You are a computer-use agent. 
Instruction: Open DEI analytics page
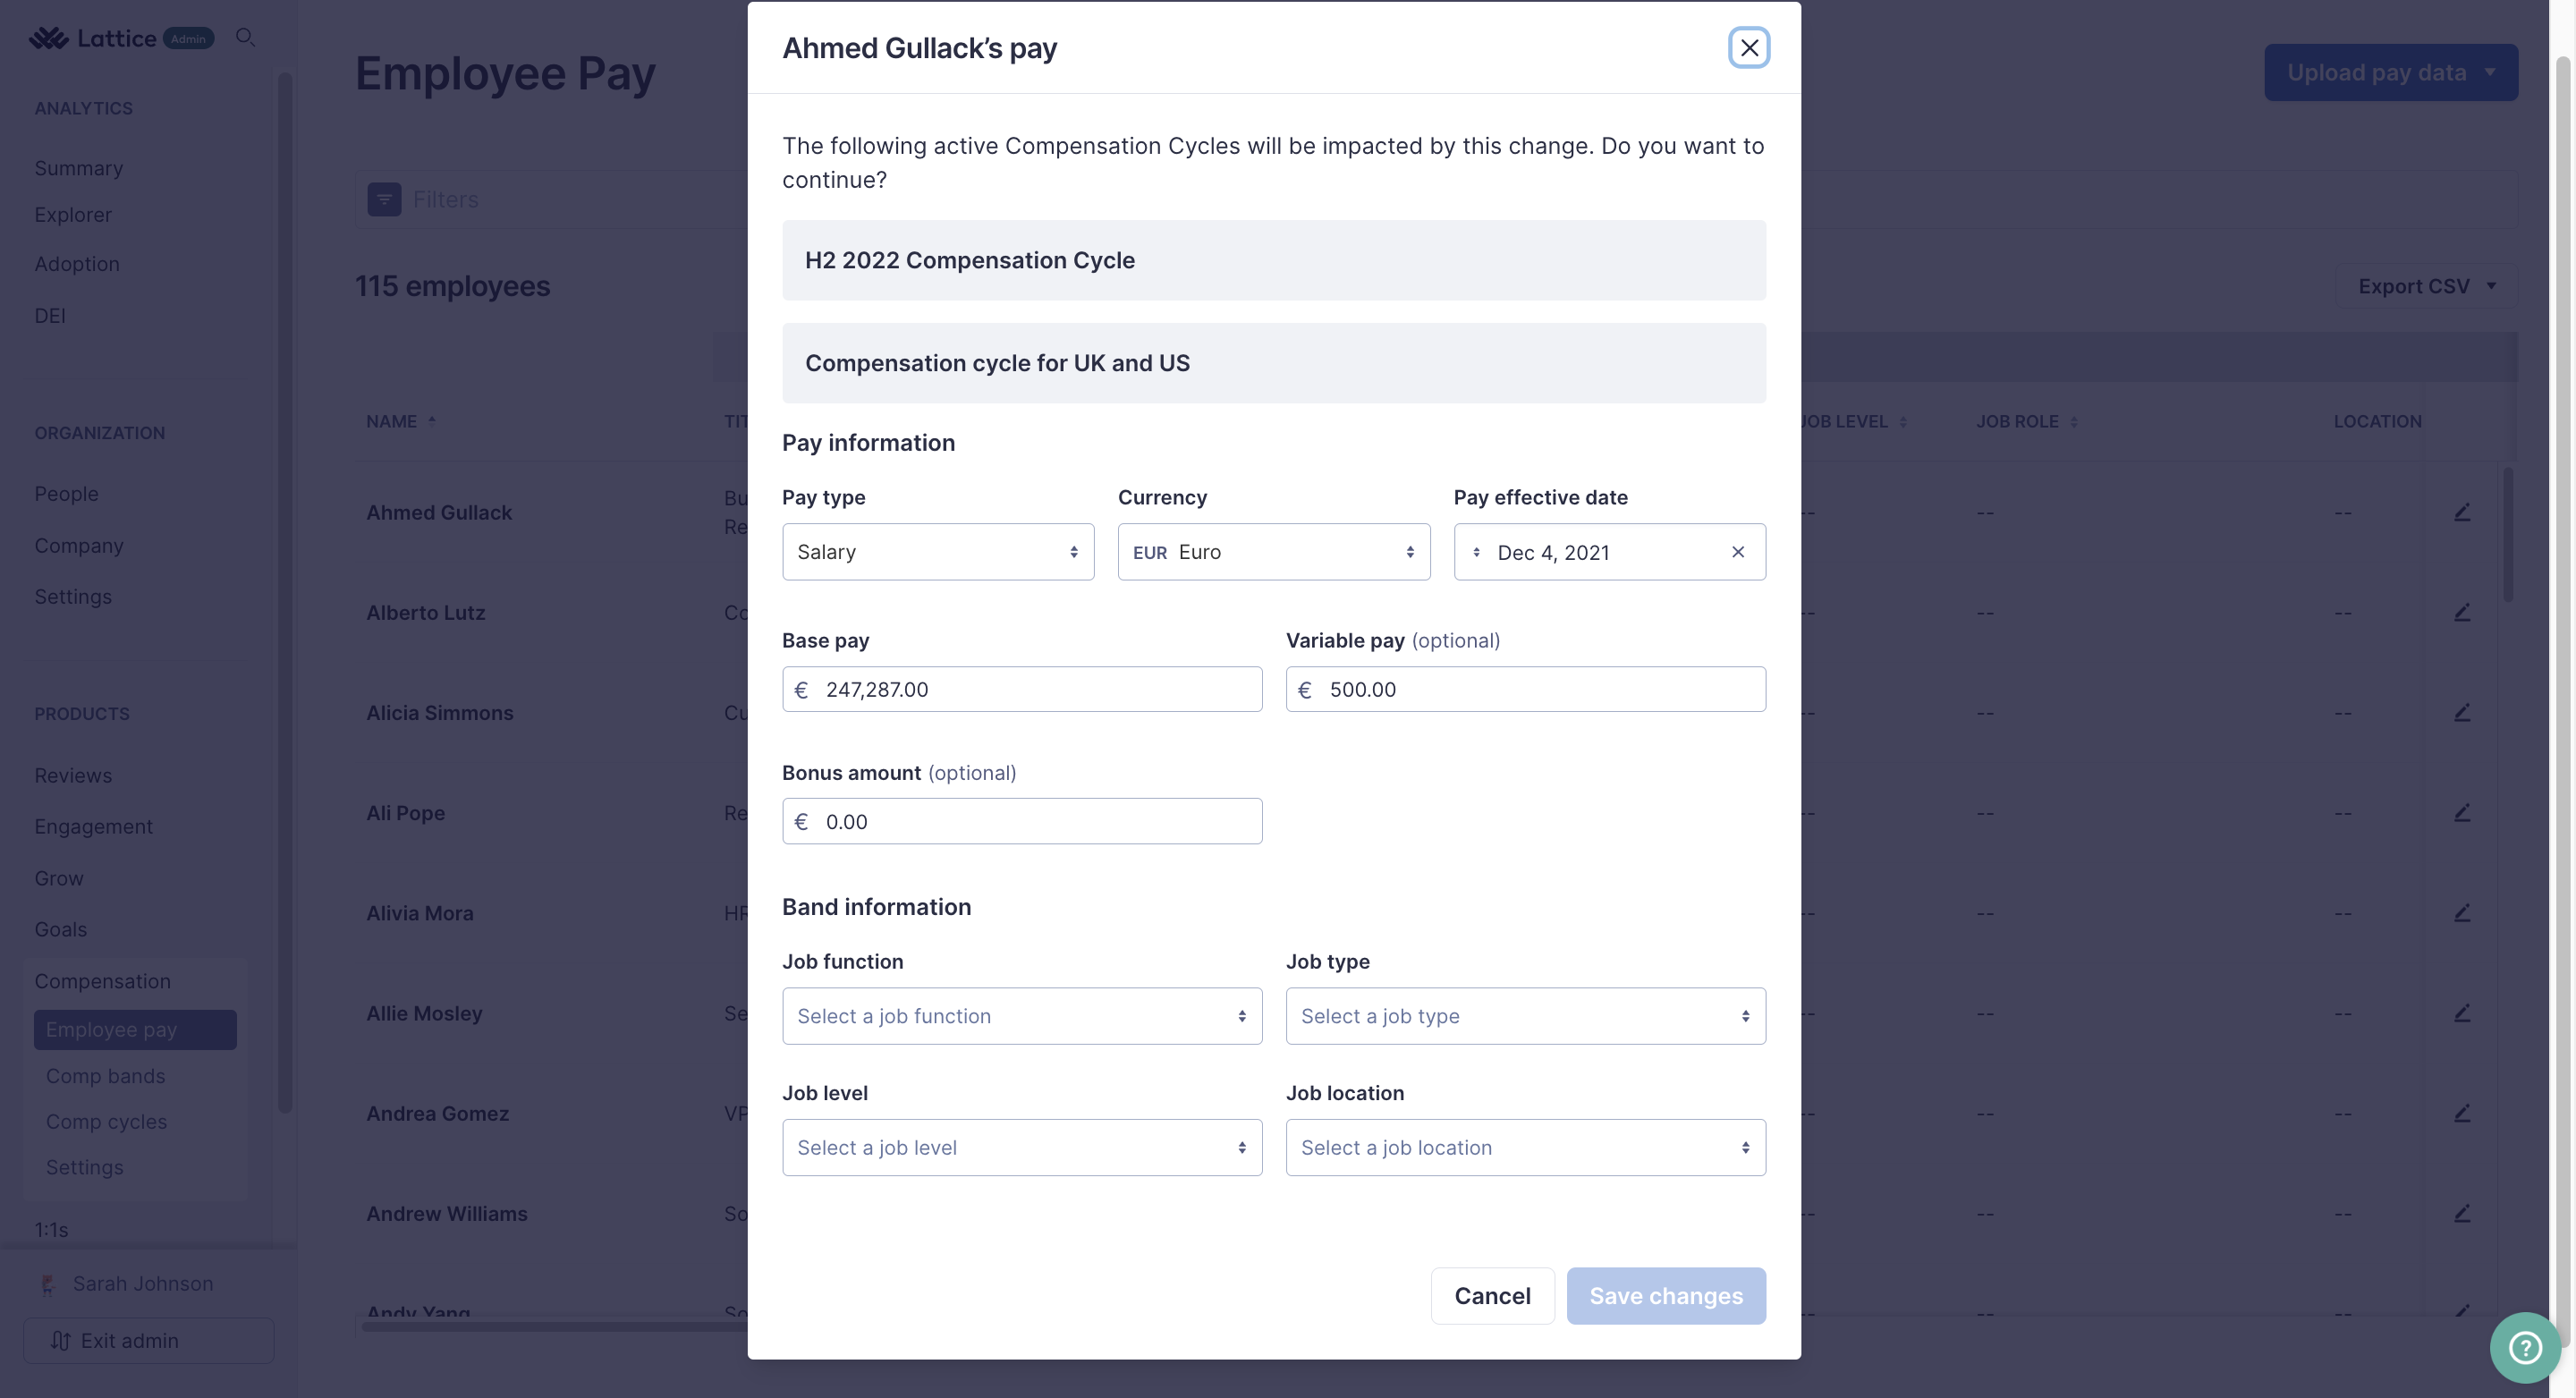pos(50,315)
